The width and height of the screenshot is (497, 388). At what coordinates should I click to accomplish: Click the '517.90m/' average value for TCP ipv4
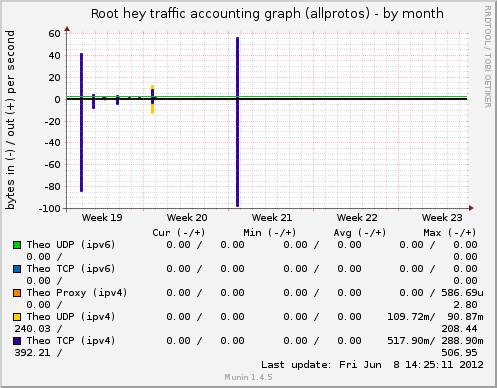(411, 341)
